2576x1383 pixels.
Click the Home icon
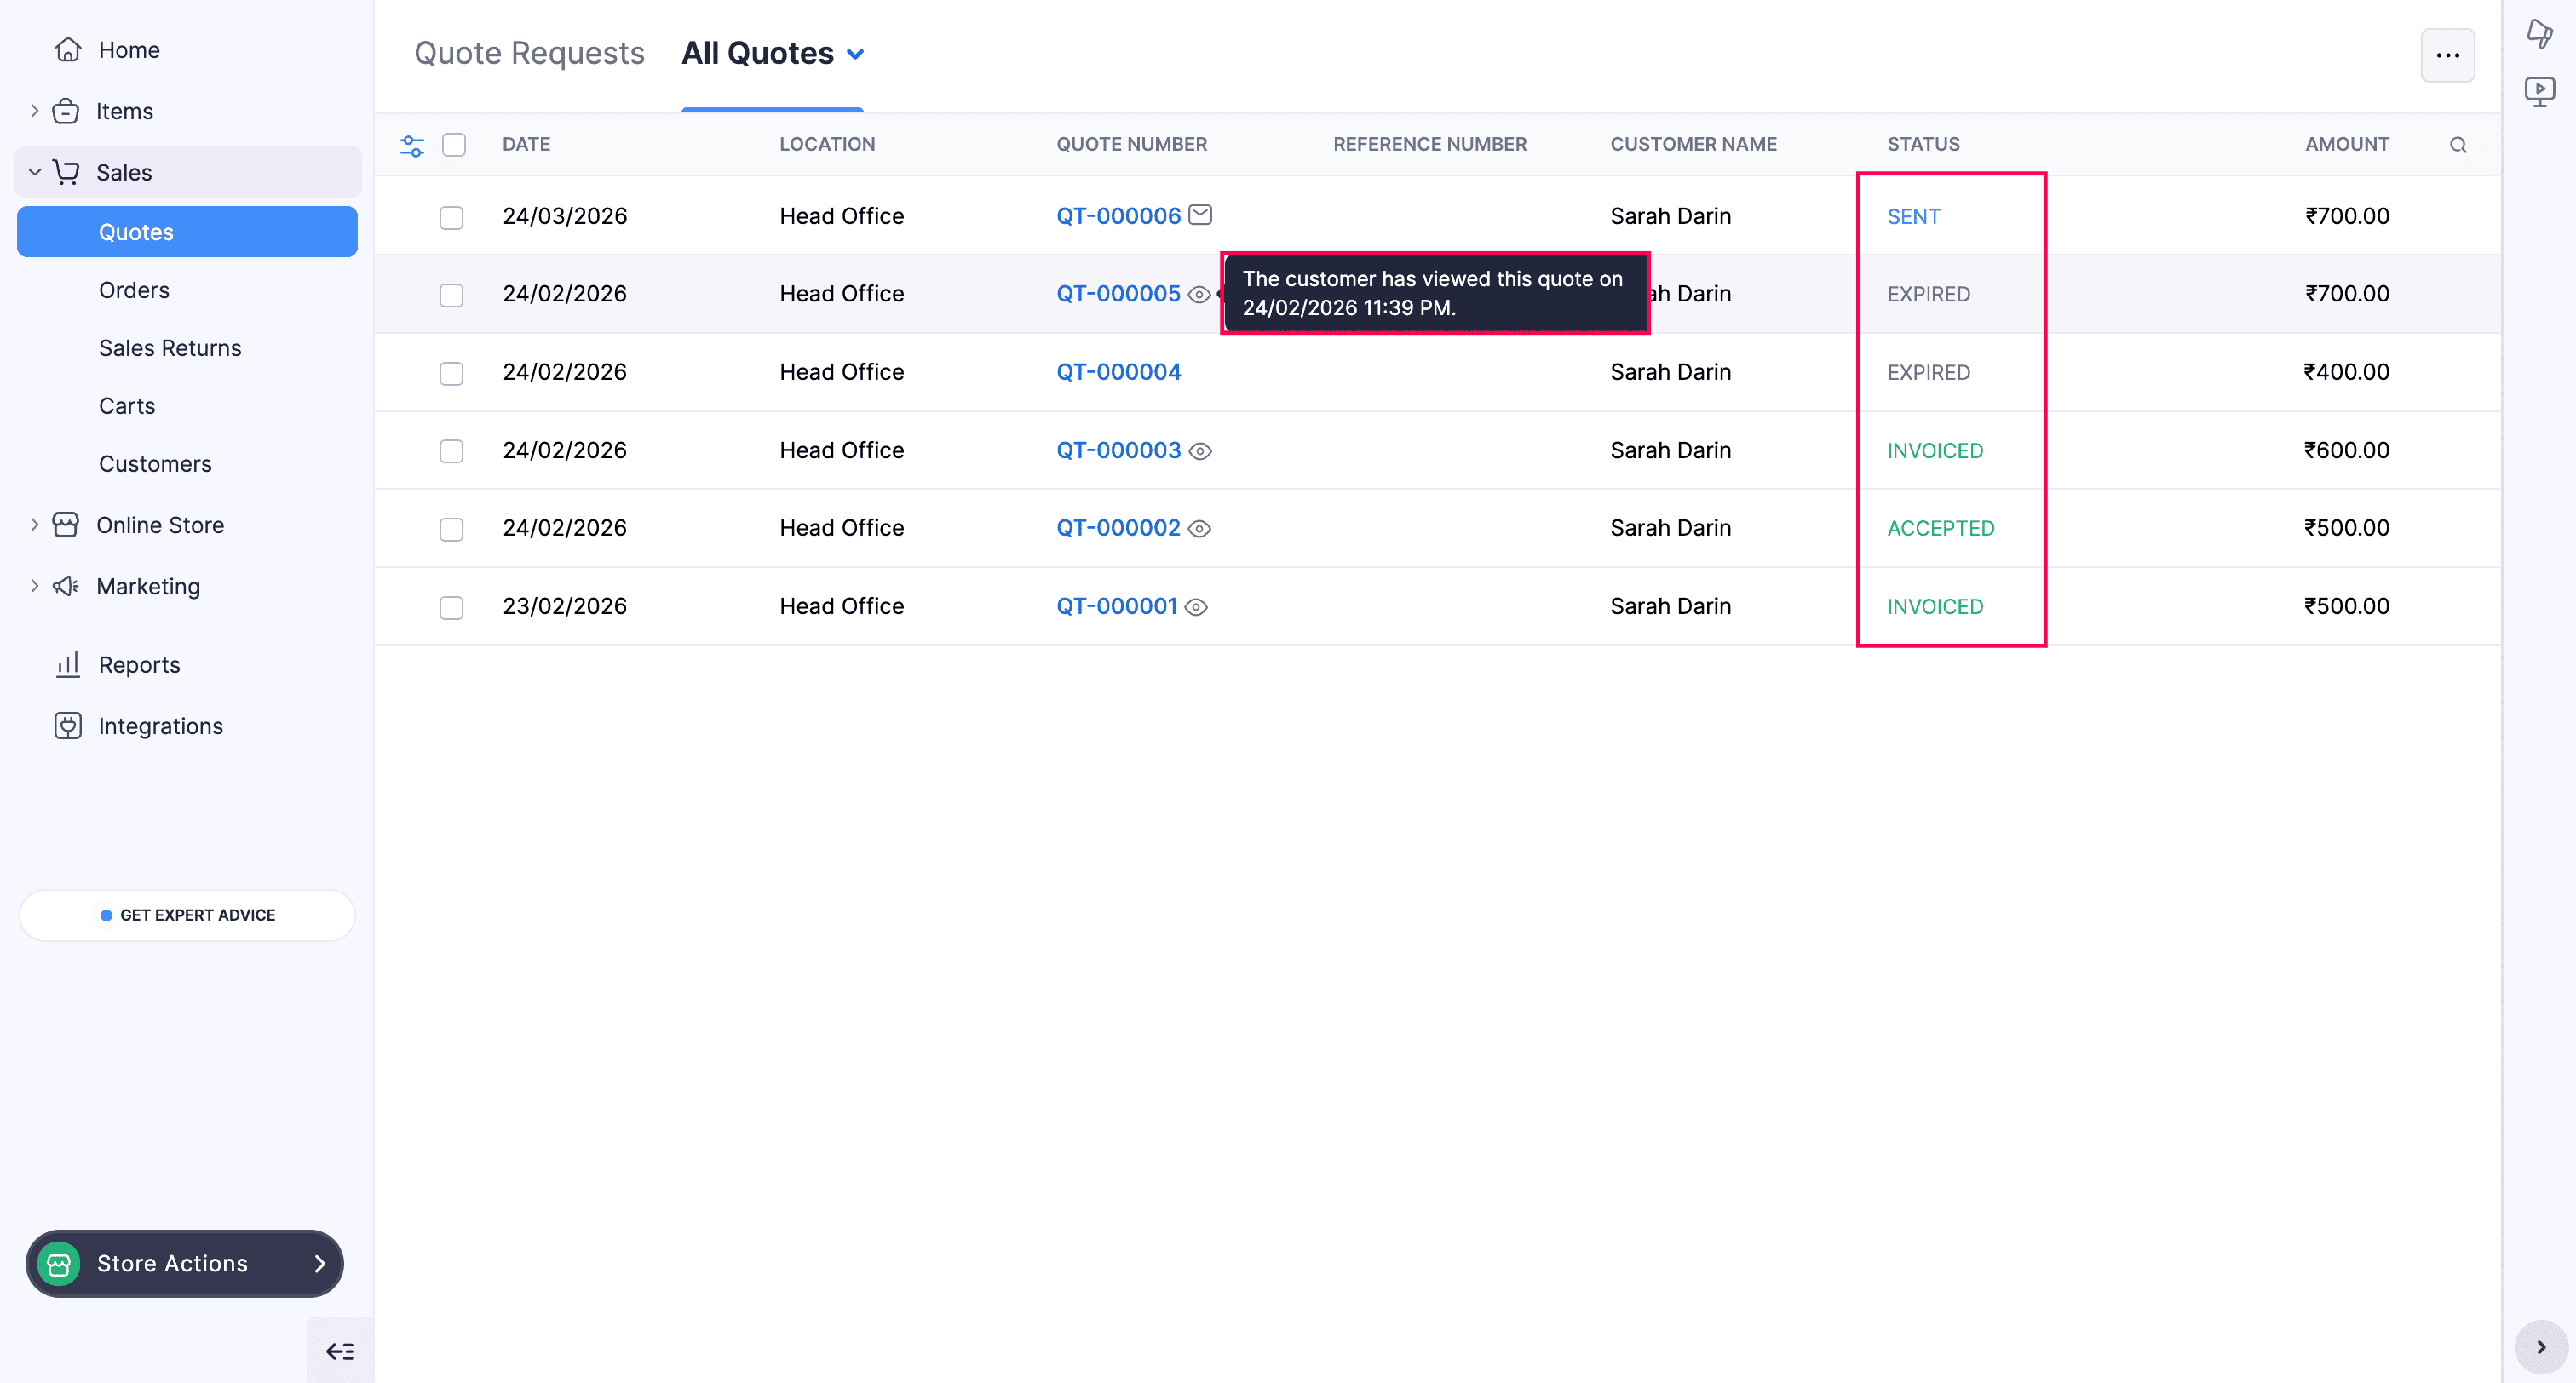click(x=66, y=48)
